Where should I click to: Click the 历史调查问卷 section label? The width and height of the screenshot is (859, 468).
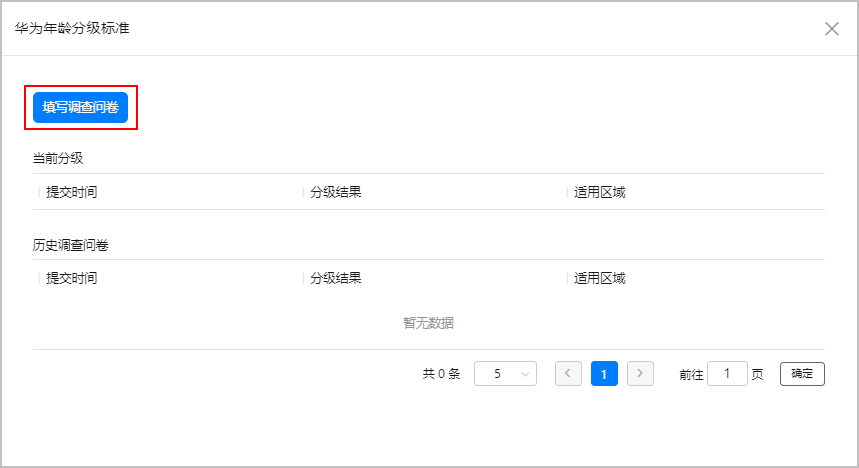pyautogui.click(x=71, y=245)
